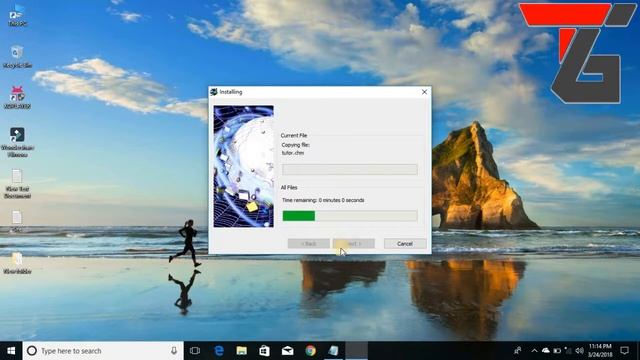The height and width of the screenshot is (360, 640).
Task: Select the New Text Document desktop file
Action: (x=17, y=183)
